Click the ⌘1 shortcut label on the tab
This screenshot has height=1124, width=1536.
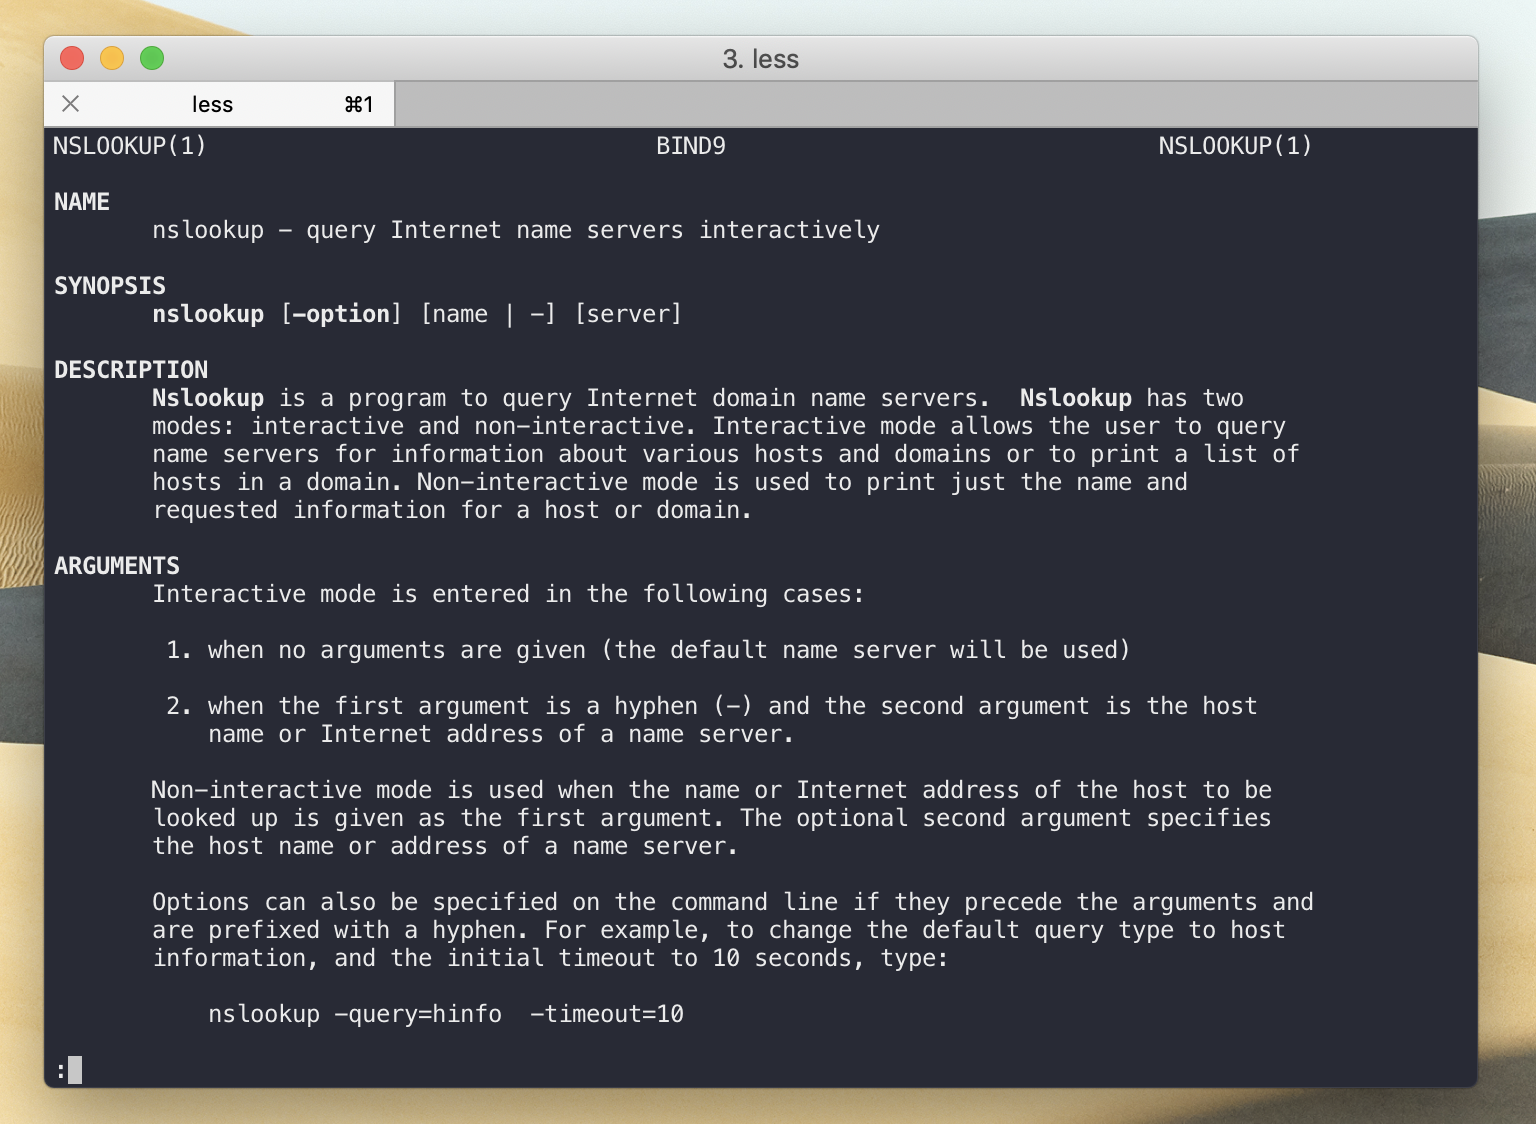coord(358,104)
